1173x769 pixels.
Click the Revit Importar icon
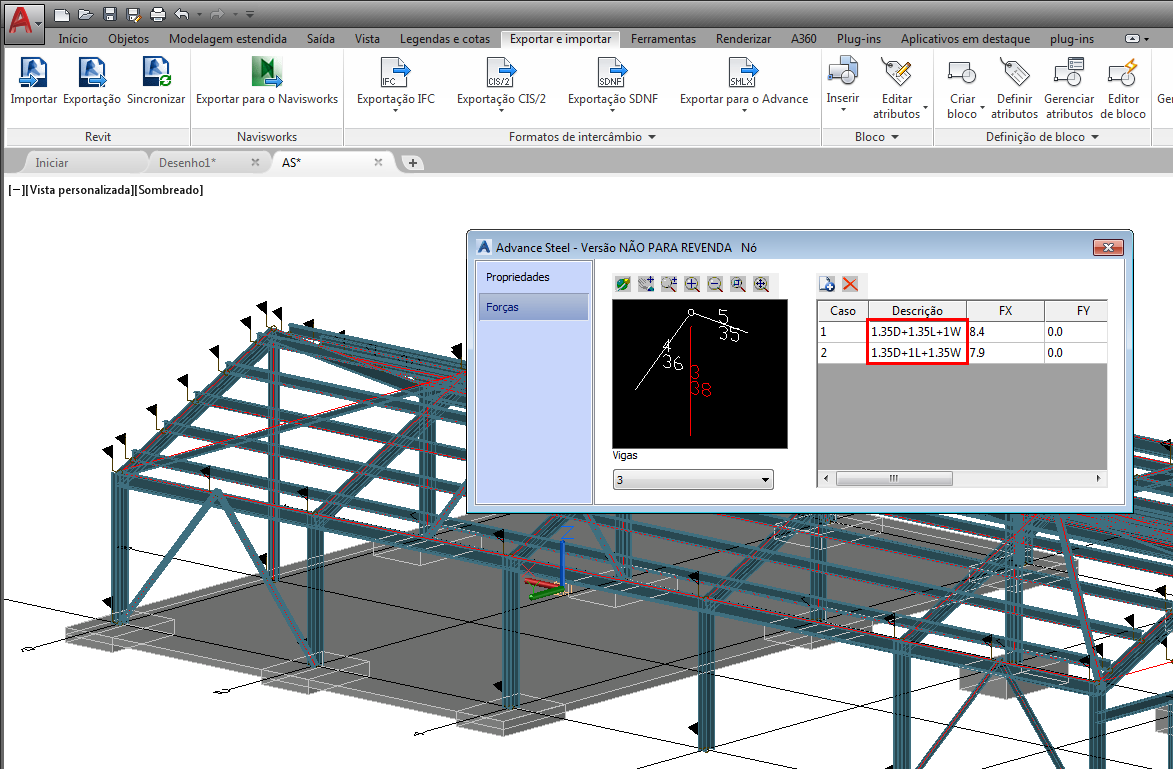click(33, 73)
